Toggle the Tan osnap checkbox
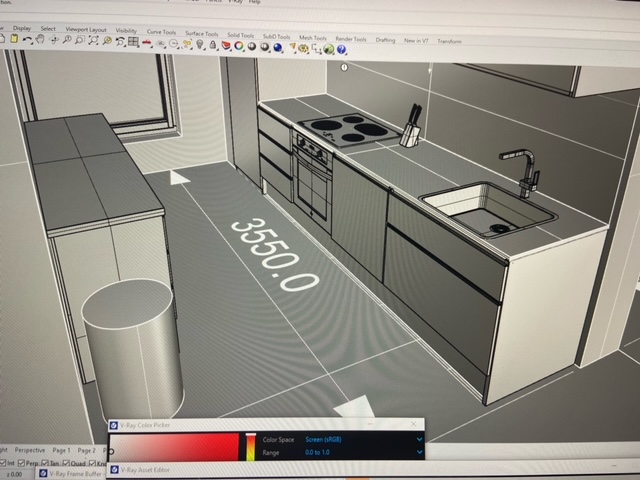 pos(47,464)
